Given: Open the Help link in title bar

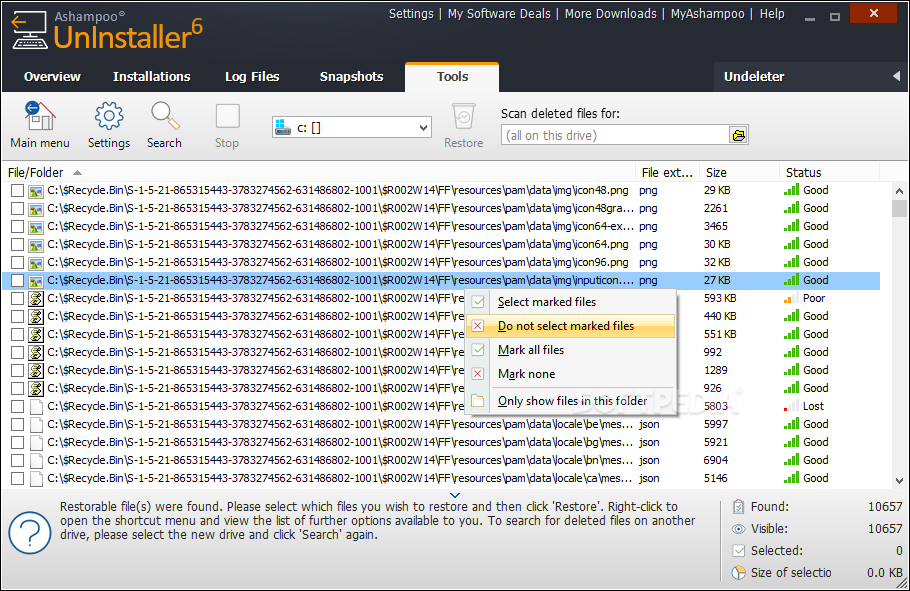Looking at the screenshot, I should click(x=772, y=14).
